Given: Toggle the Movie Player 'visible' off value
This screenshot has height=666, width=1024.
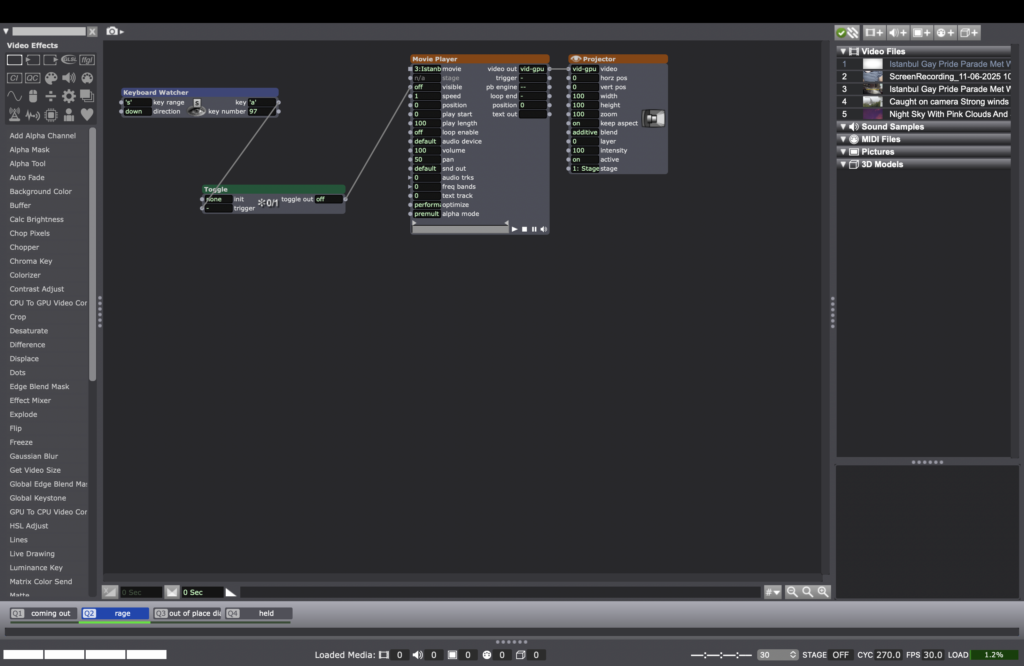Looking at the screenshot, I should point(426,87).
